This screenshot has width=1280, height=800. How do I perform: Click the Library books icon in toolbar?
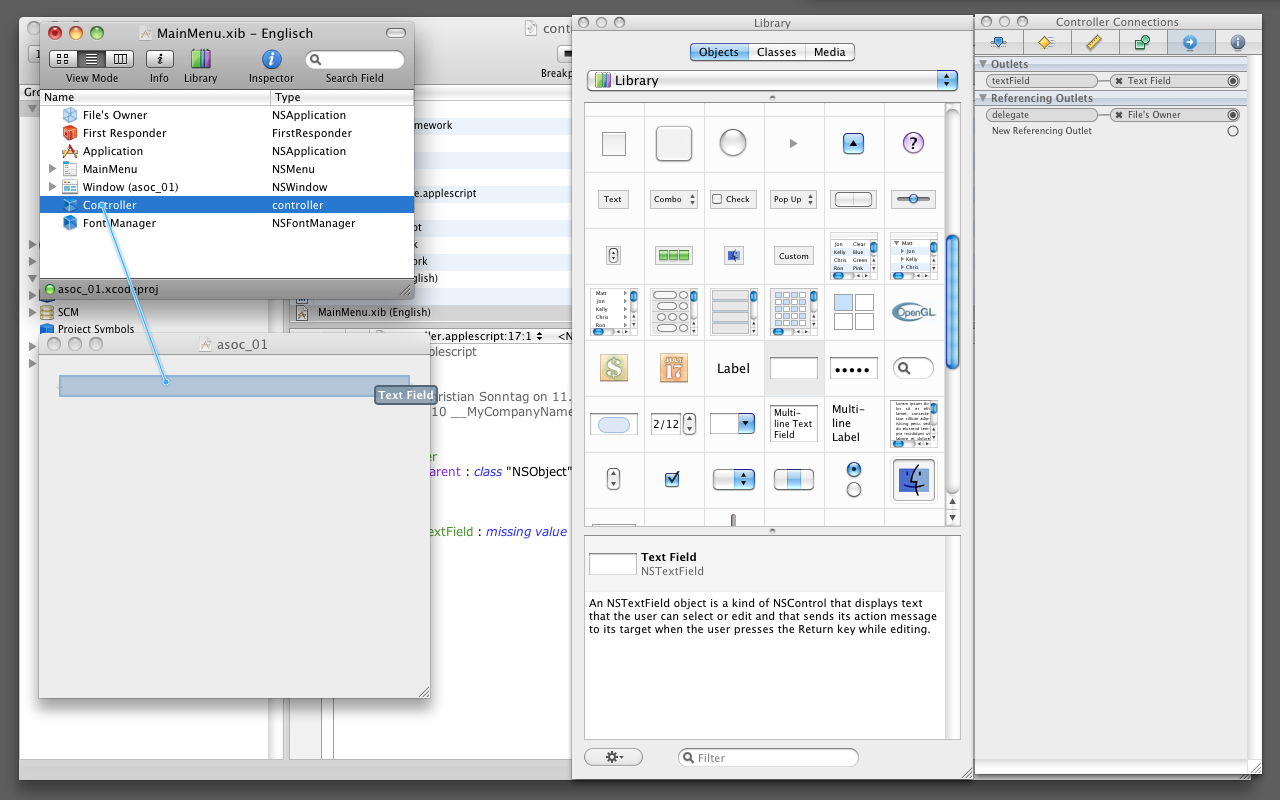(200, 60)
